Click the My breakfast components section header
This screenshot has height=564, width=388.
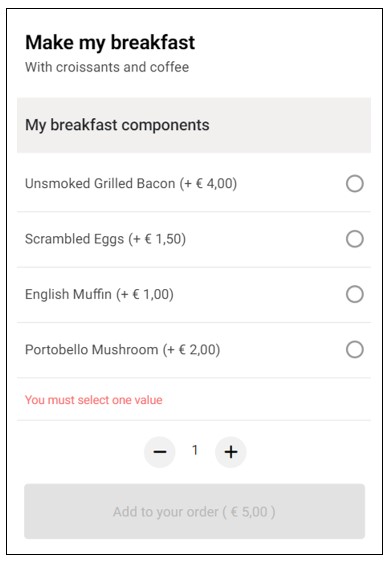[x=194, y=125]
